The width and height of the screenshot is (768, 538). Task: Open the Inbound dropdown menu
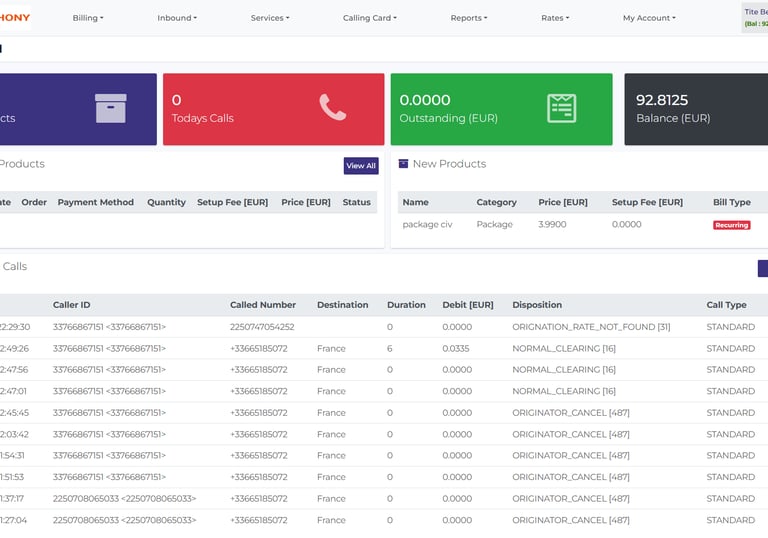click(x=177, y=18)
